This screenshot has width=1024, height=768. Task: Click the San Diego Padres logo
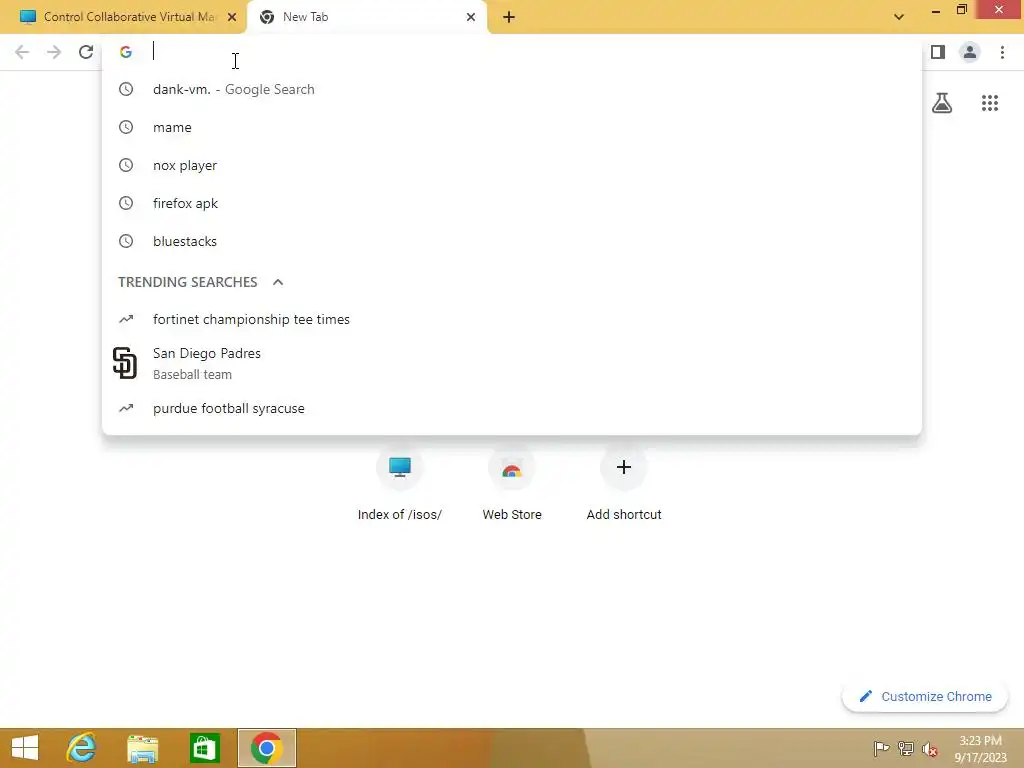(125, 363)
